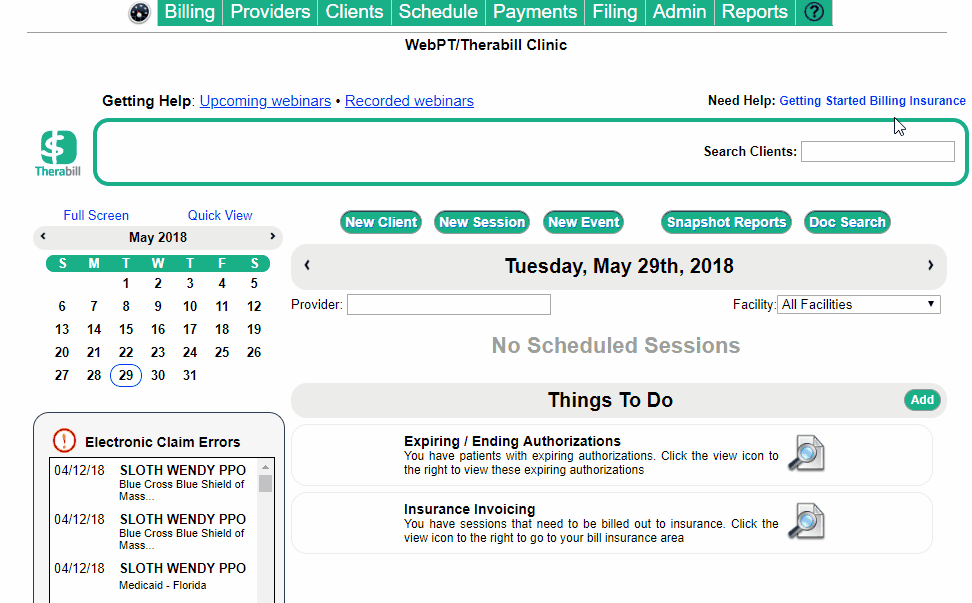This screenshot has width=972, height=603.
Task: Click the dashboard home icon in navigation bar
Action: point(140,13)
